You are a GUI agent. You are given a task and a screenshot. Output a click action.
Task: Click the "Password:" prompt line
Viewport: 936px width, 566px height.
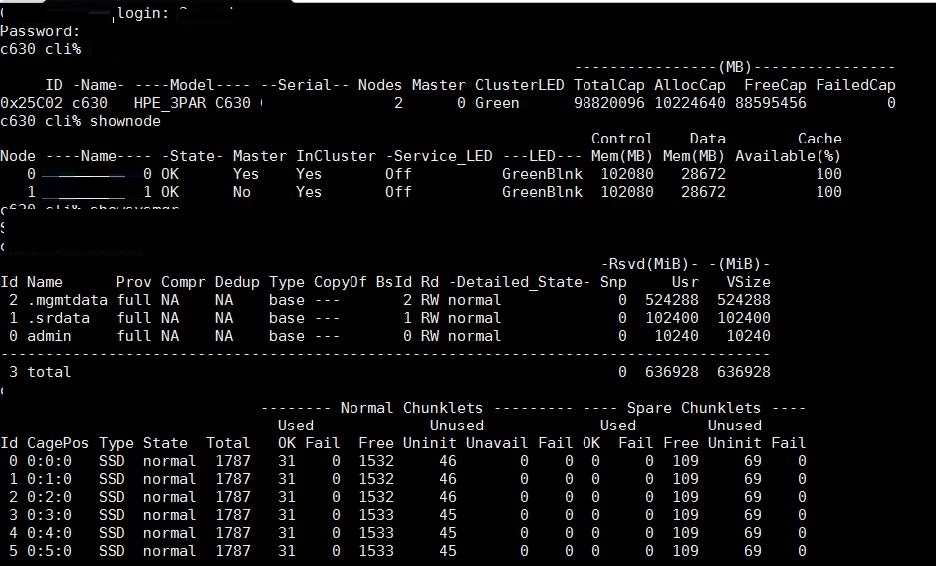[x=40, y=31]
